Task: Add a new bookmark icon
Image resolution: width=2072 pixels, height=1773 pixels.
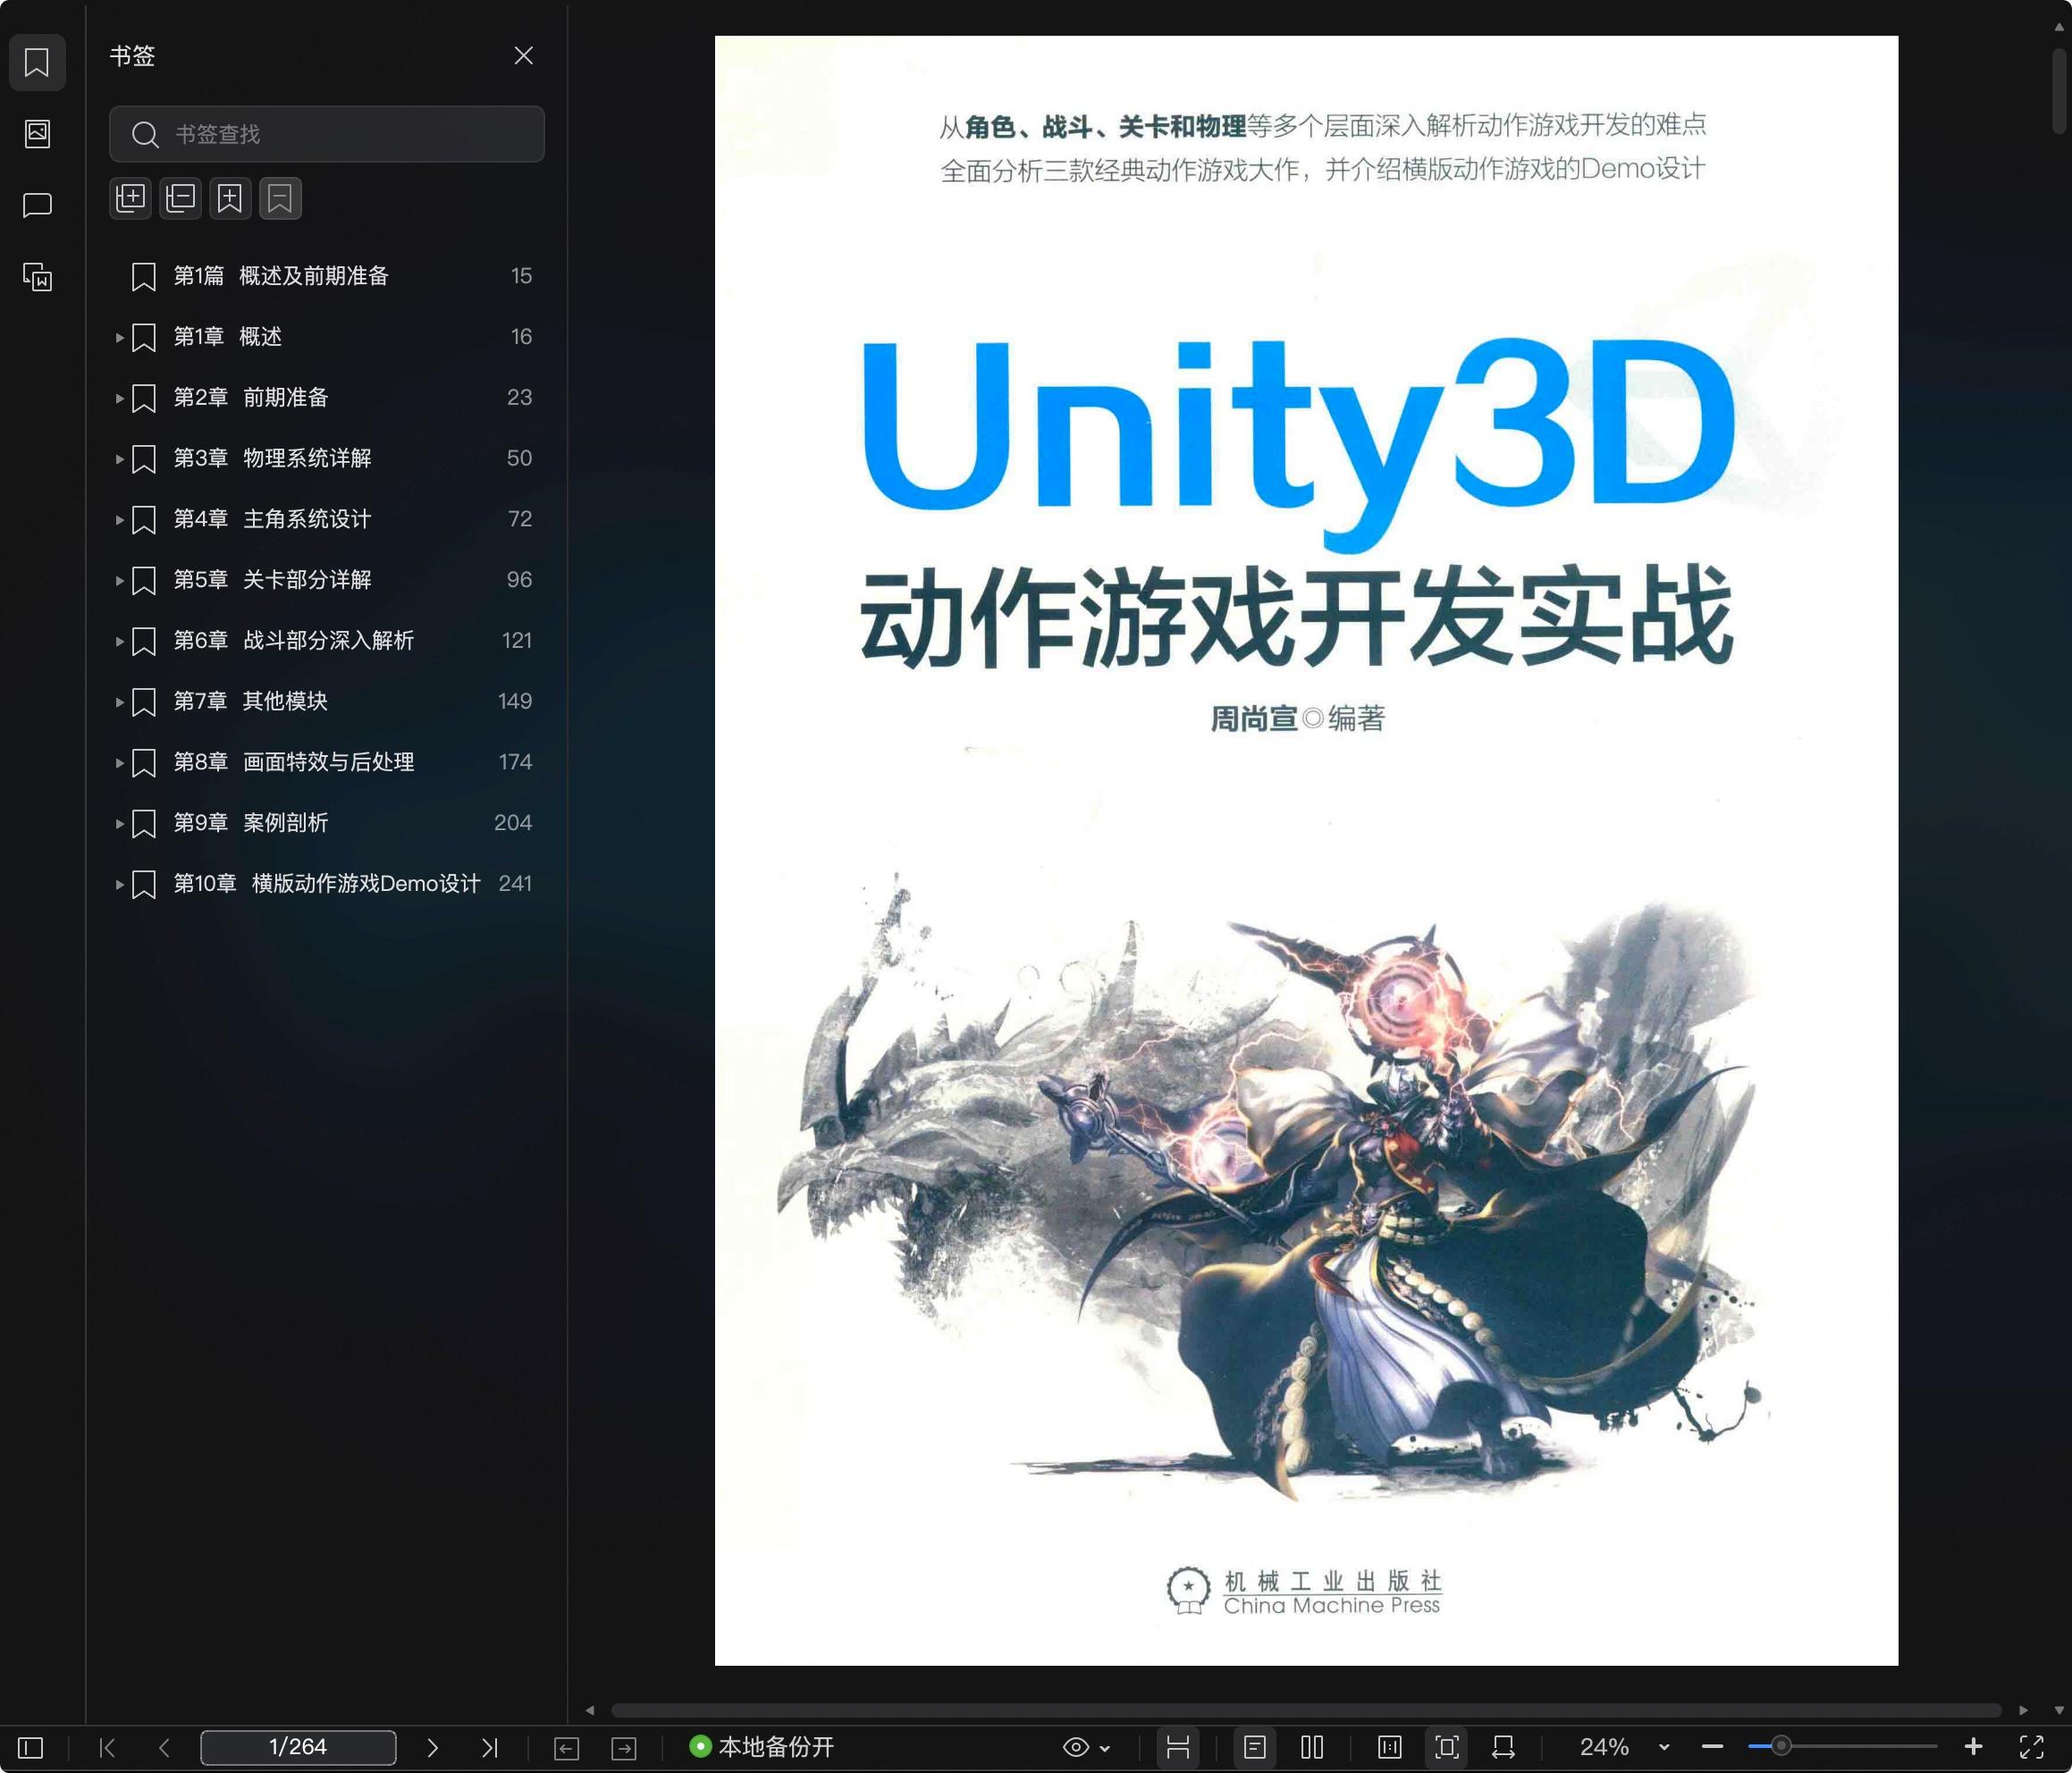Action: 230,198
